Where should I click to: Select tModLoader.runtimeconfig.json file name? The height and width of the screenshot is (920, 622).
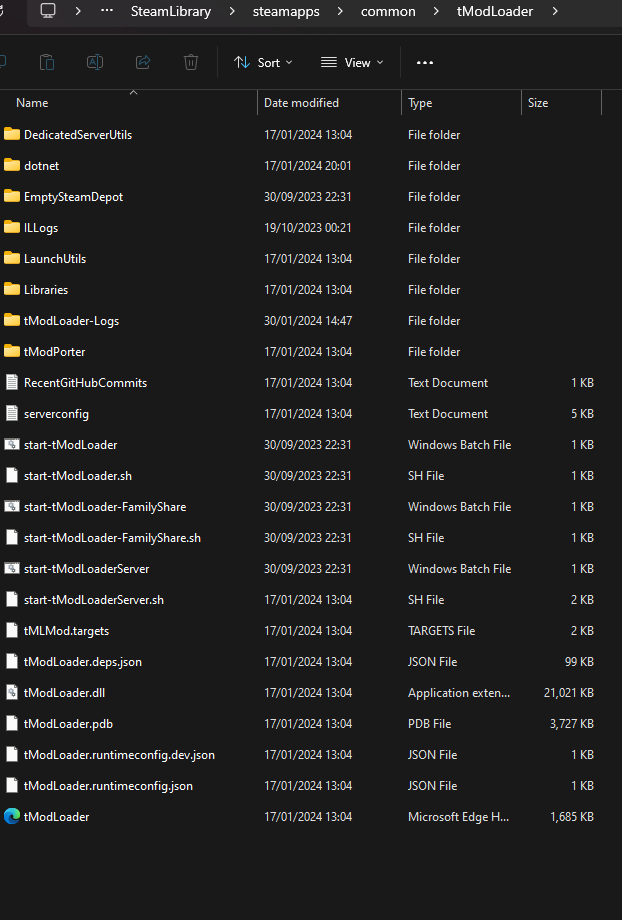click(108, 786)
